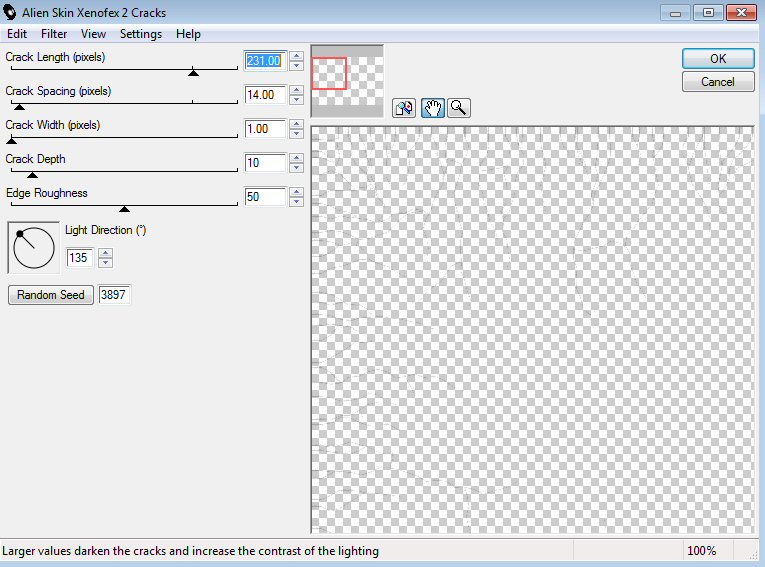The image size is (765, 567).
Task: Click the Edge Roughness slider handle
Action: click(x=124, y=209)
